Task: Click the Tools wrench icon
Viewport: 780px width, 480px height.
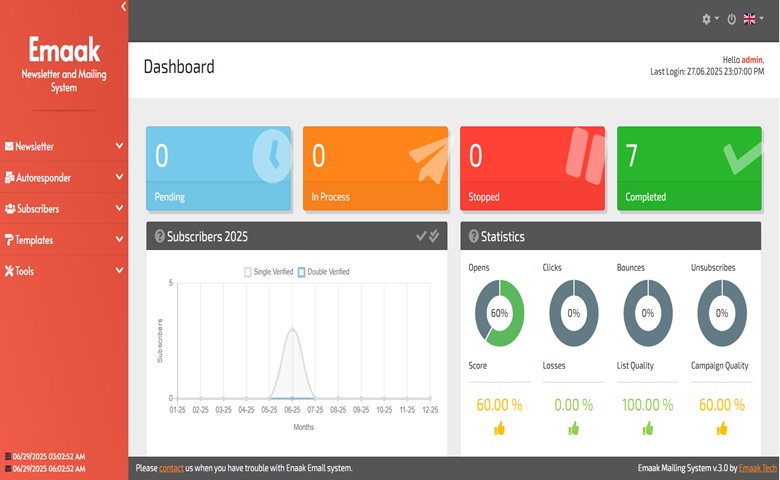Action: click(9, 271)
